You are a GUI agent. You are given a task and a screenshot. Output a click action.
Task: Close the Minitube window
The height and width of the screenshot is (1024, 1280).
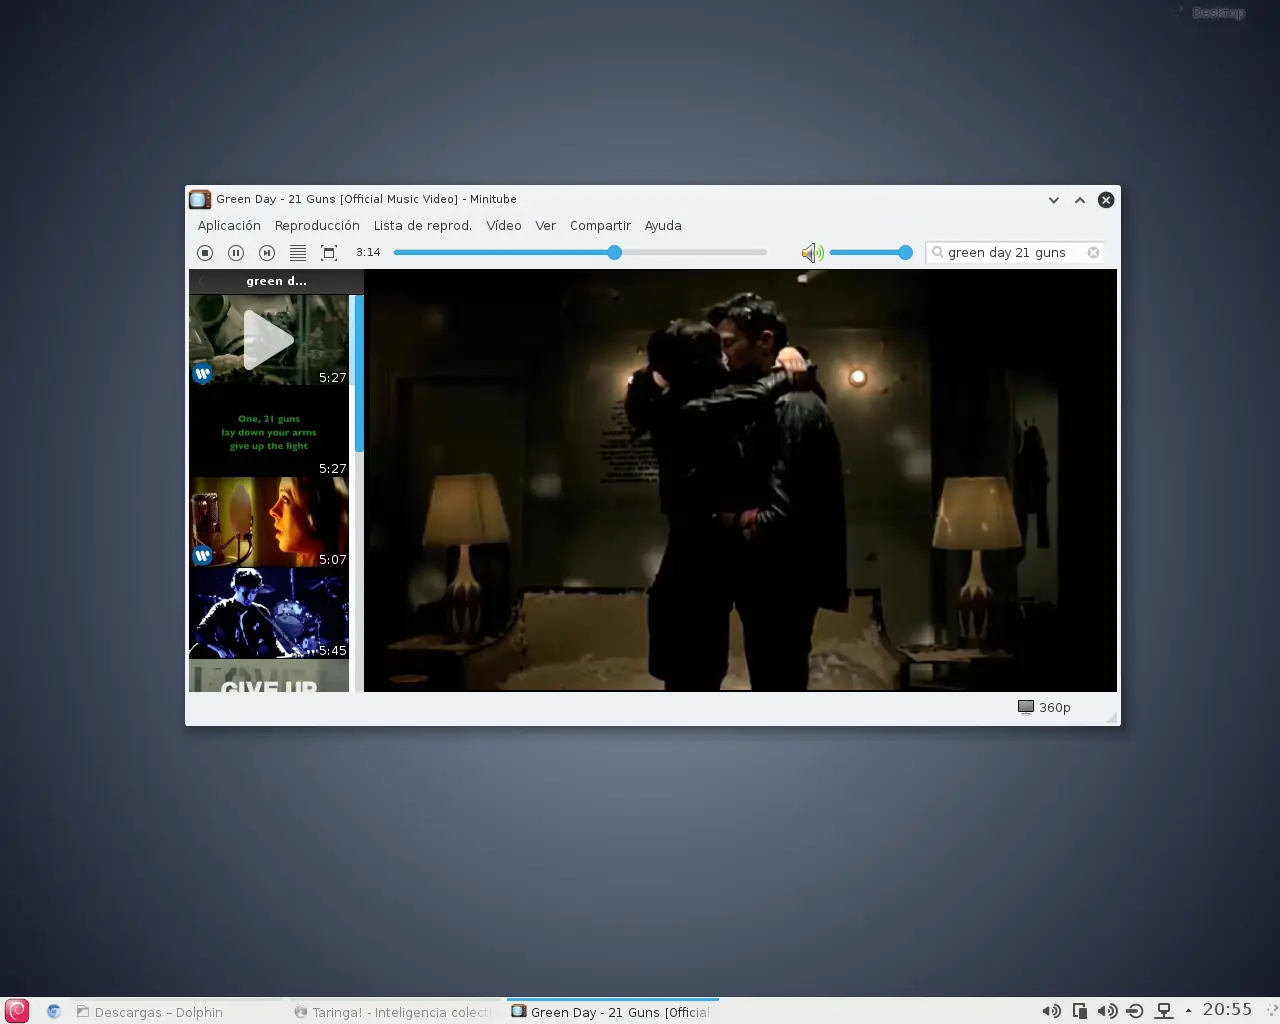1106,200
